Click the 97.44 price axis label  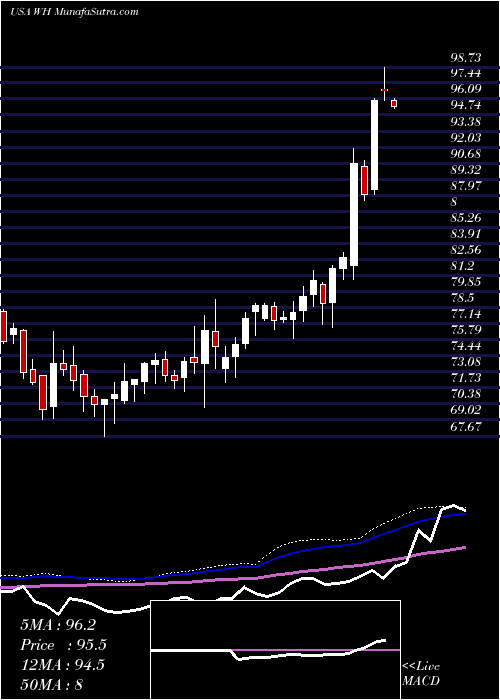tap(465, 73)
